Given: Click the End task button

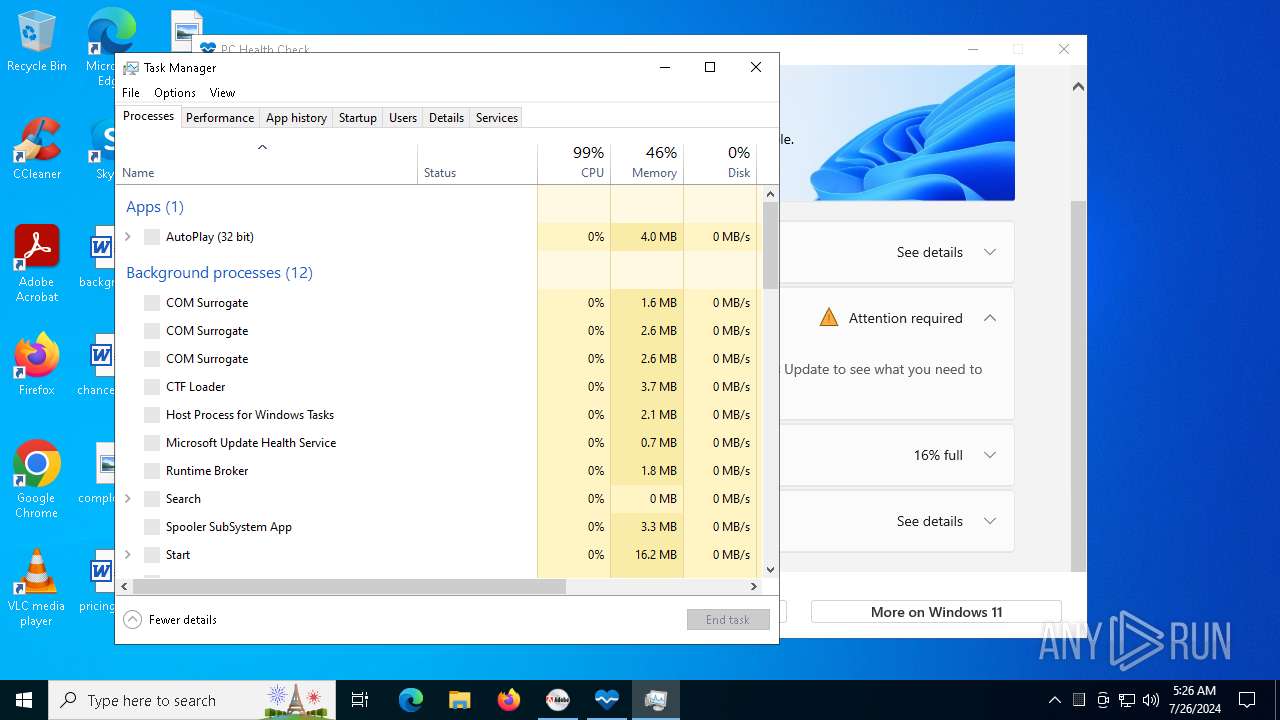Looking at the screenshot, I should tap(728, 620).
